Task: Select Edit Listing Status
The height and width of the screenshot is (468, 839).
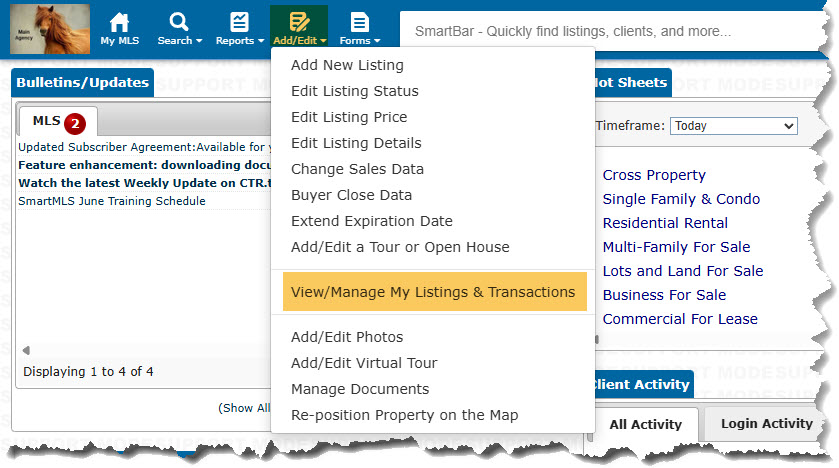Action: coord(355,91)
